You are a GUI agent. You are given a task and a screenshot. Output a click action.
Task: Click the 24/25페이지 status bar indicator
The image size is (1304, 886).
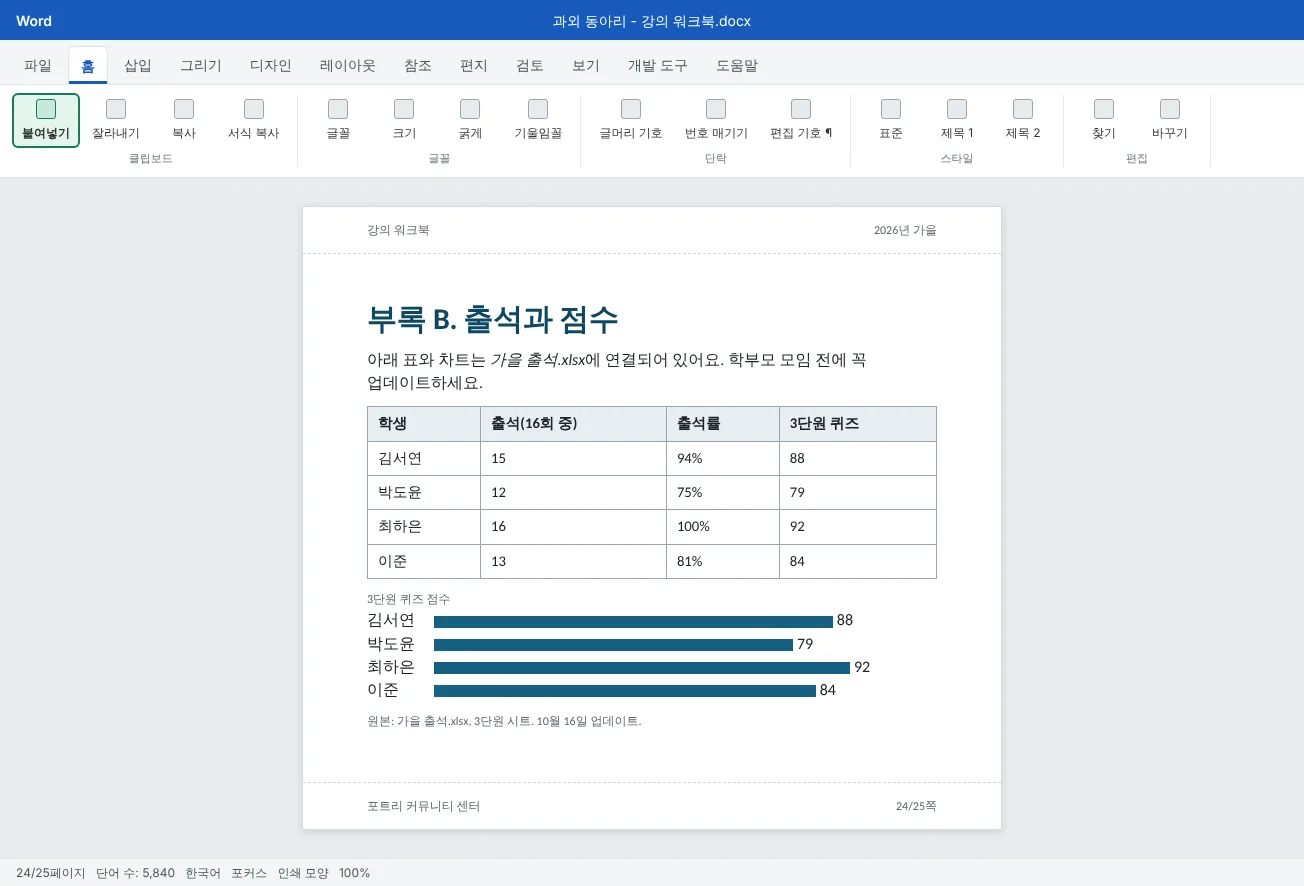tap(51, 873)
